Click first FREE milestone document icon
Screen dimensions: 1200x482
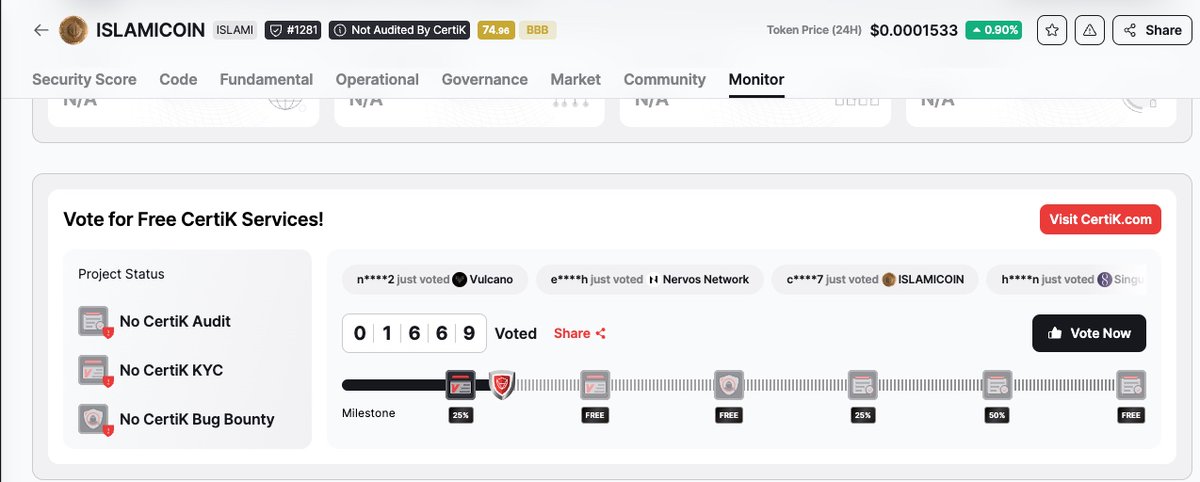[x=594, y=385]
